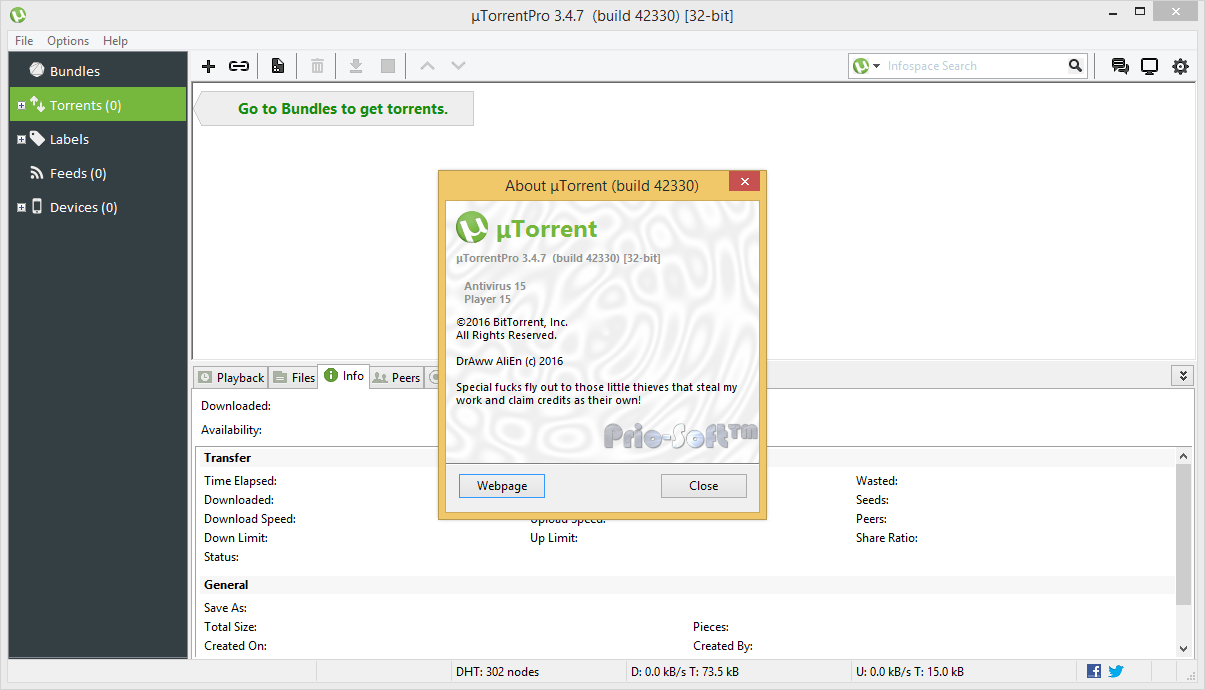Click Go to Bundles to get torrents banner
Image resolution: width=1205 pixels, height=690 pixels.
pos(335,109)
